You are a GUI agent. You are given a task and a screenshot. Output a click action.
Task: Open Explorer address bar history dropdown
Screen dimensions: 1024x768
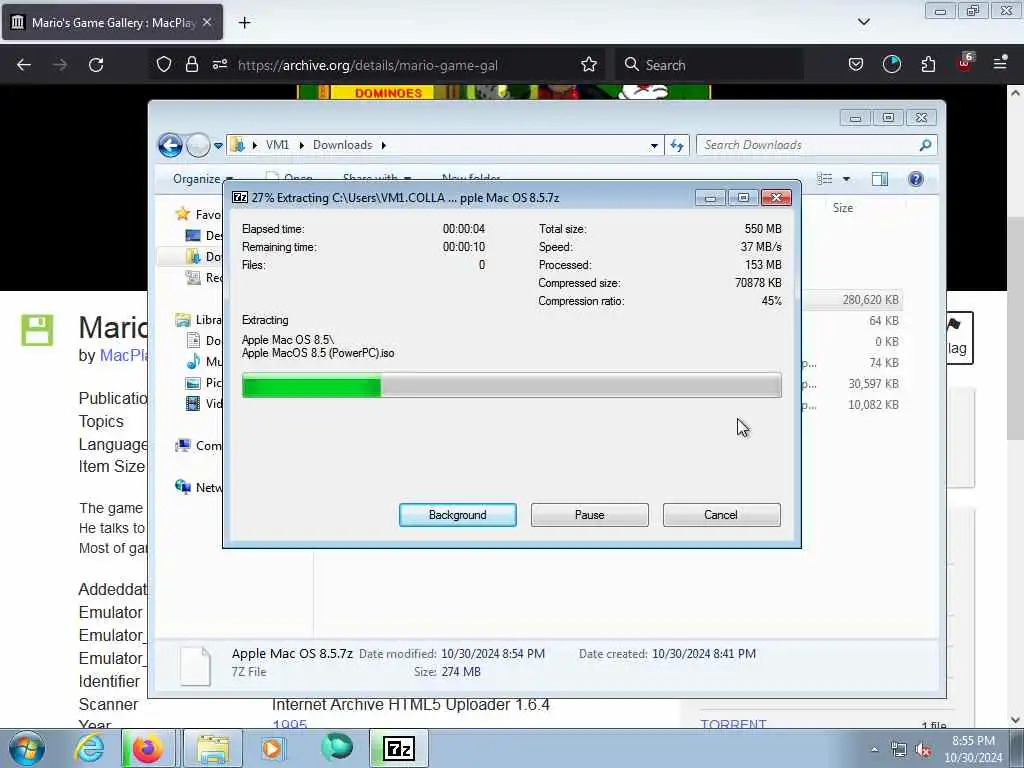pyautogui.click(x=654, y=146)
